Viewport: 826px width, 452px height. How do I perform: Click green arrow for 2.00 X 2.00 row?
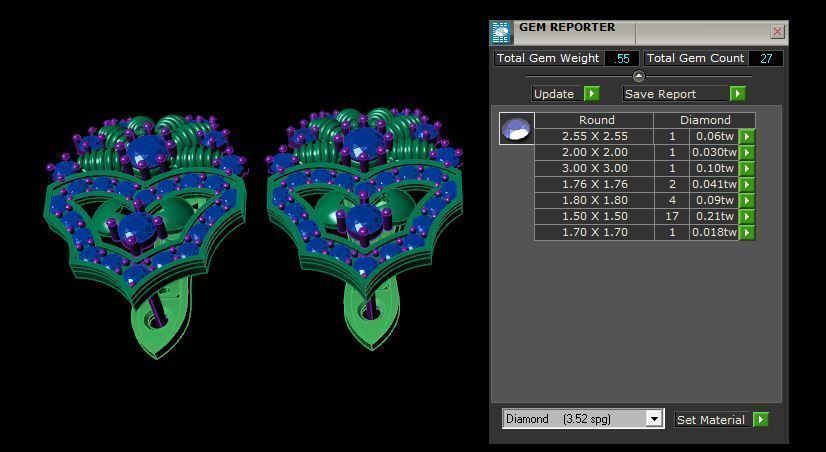(747, 152)
